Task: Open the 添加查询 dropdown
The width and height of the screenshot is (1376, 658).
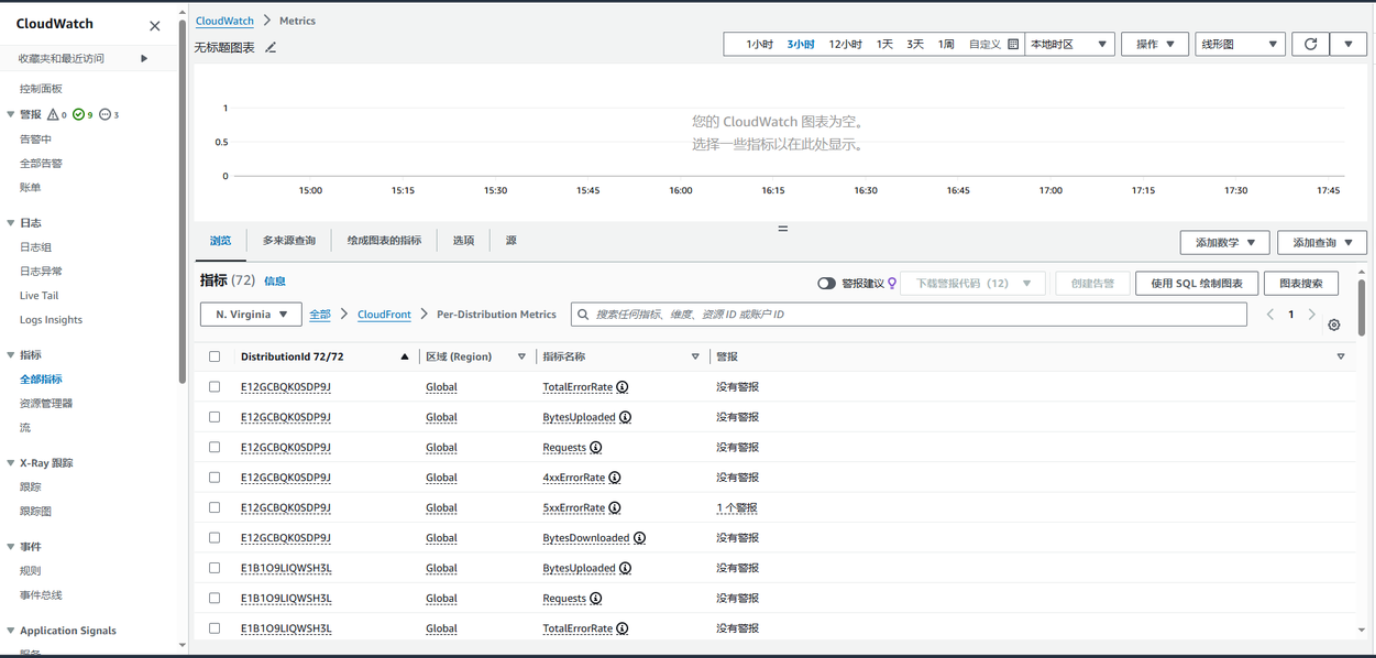Action: [1322, 242]
